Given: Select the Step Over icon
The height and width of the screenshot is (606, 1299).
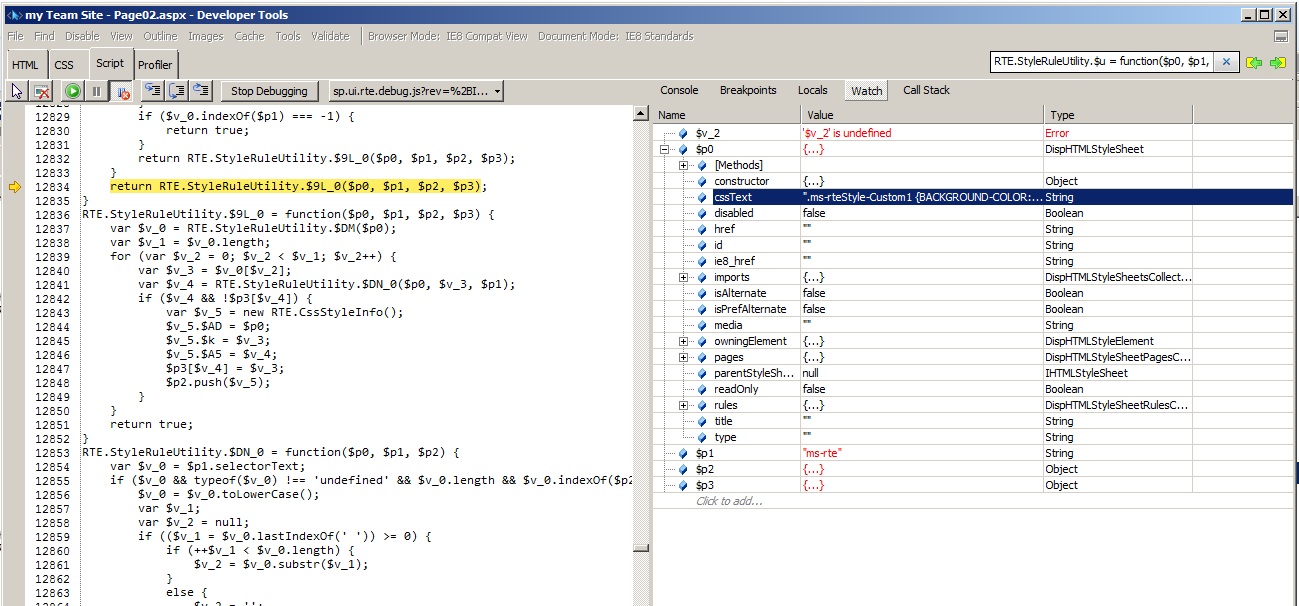Looking at the screenshot, I should [174, 90].
